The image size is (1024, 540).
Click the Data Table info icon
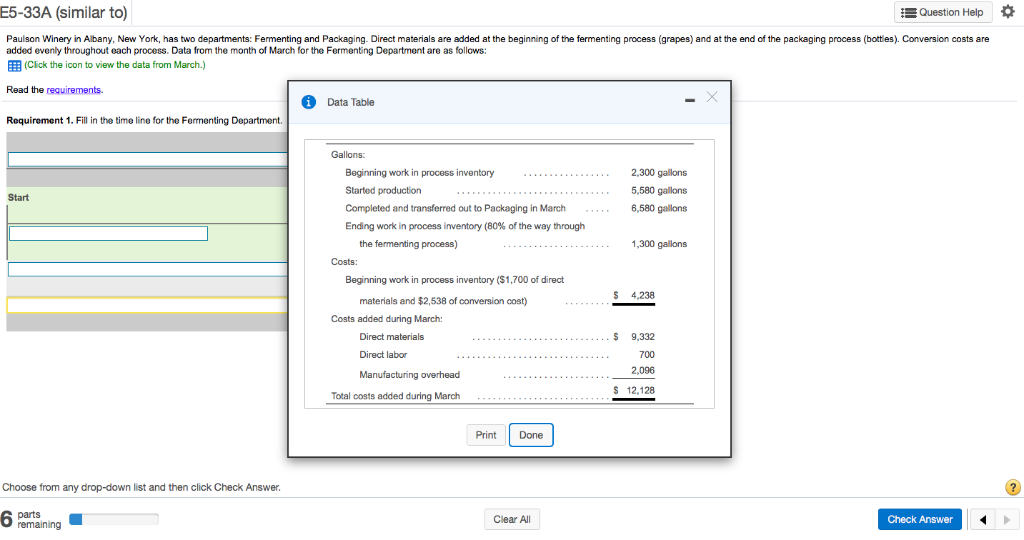pyautogui.click(x=308, y=102)
